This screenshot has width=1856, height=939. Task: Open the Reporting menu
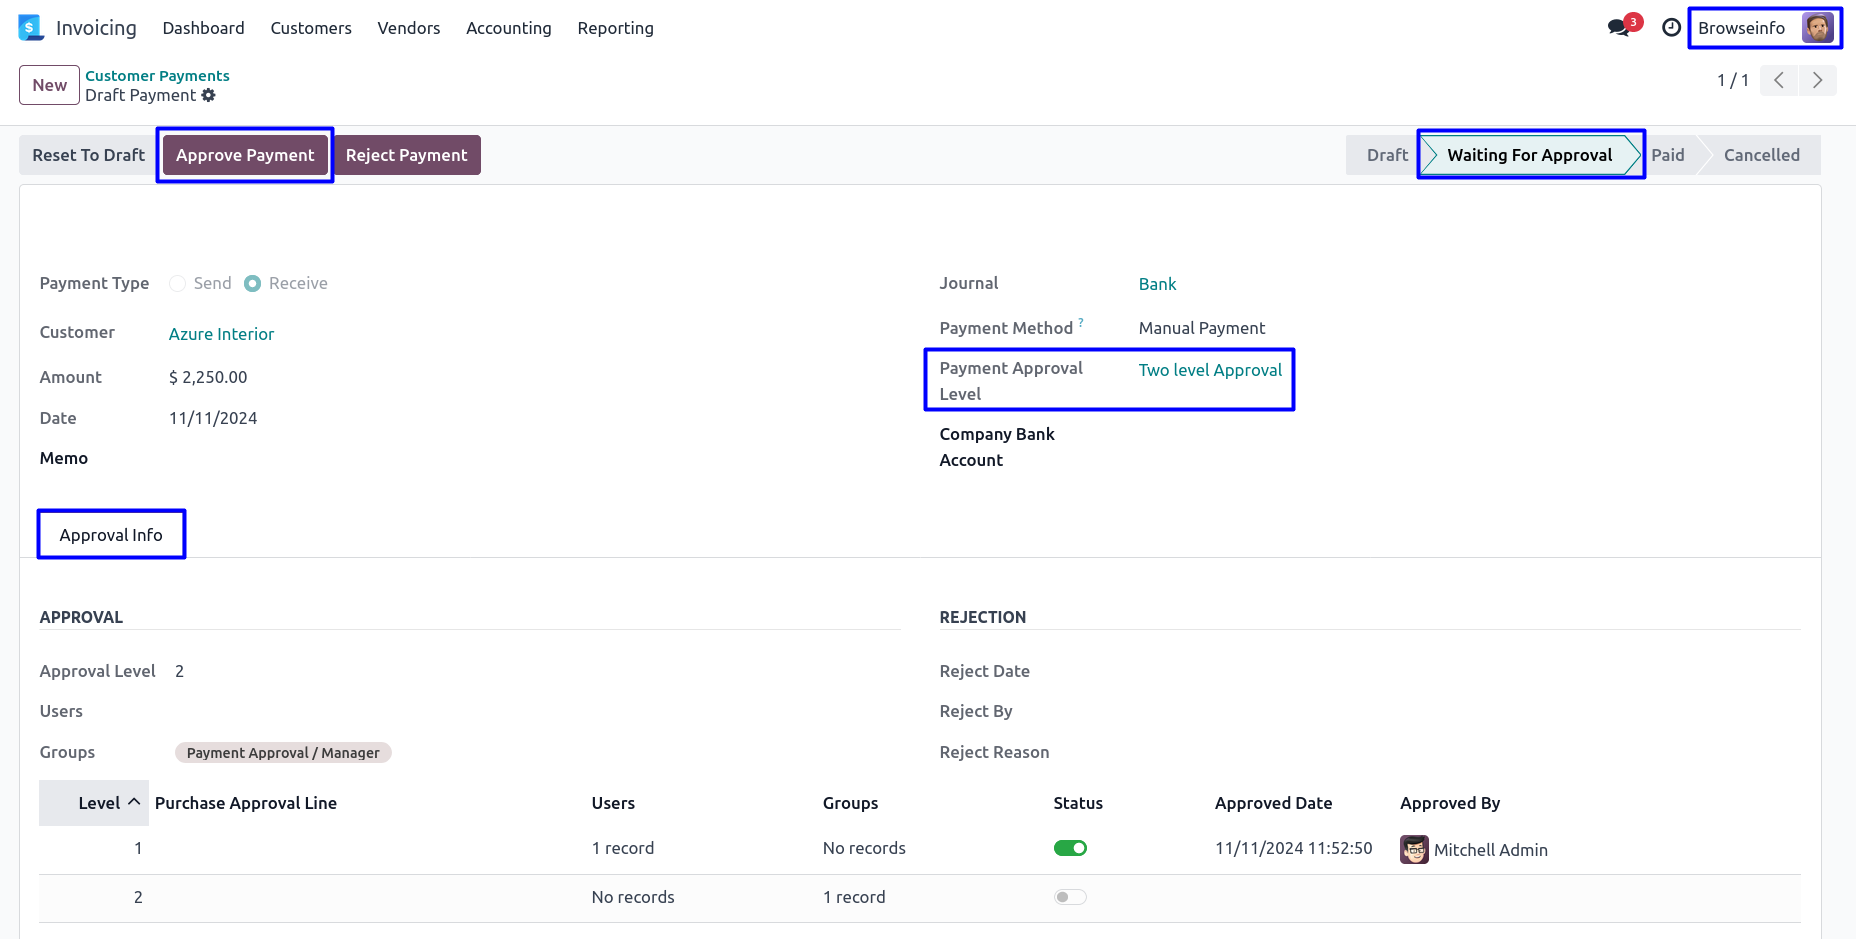click(x=615, y=28)
